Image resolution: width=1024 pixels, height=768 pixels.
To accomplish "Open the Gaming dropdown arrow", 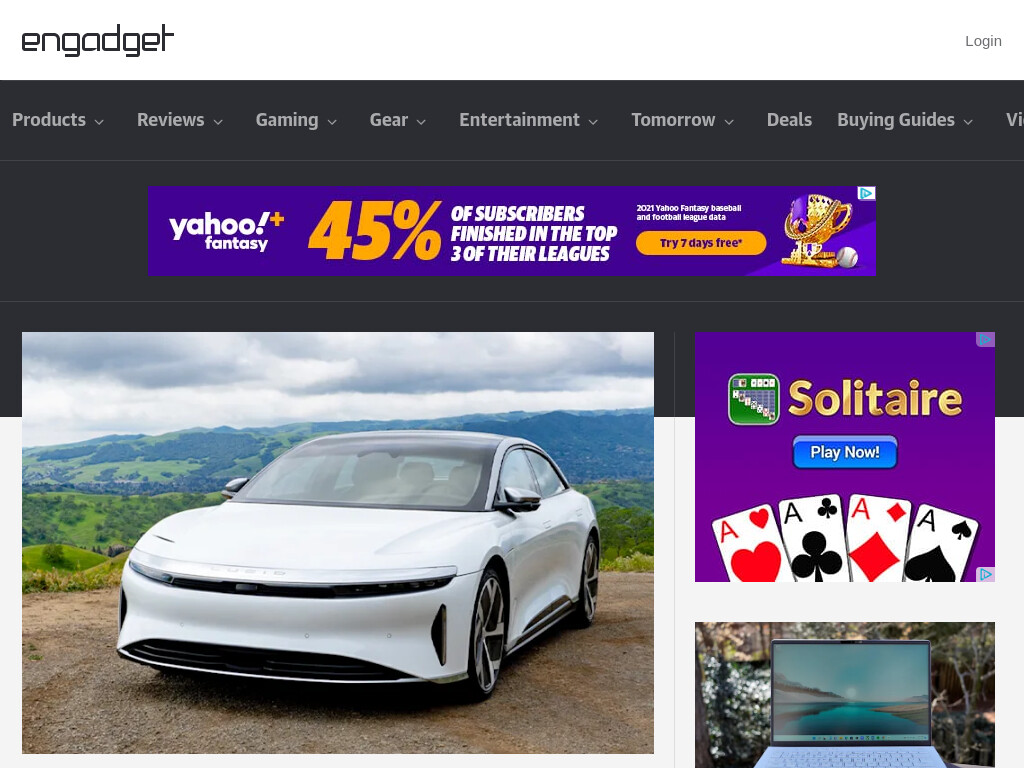I will click(x=332, y=121).
